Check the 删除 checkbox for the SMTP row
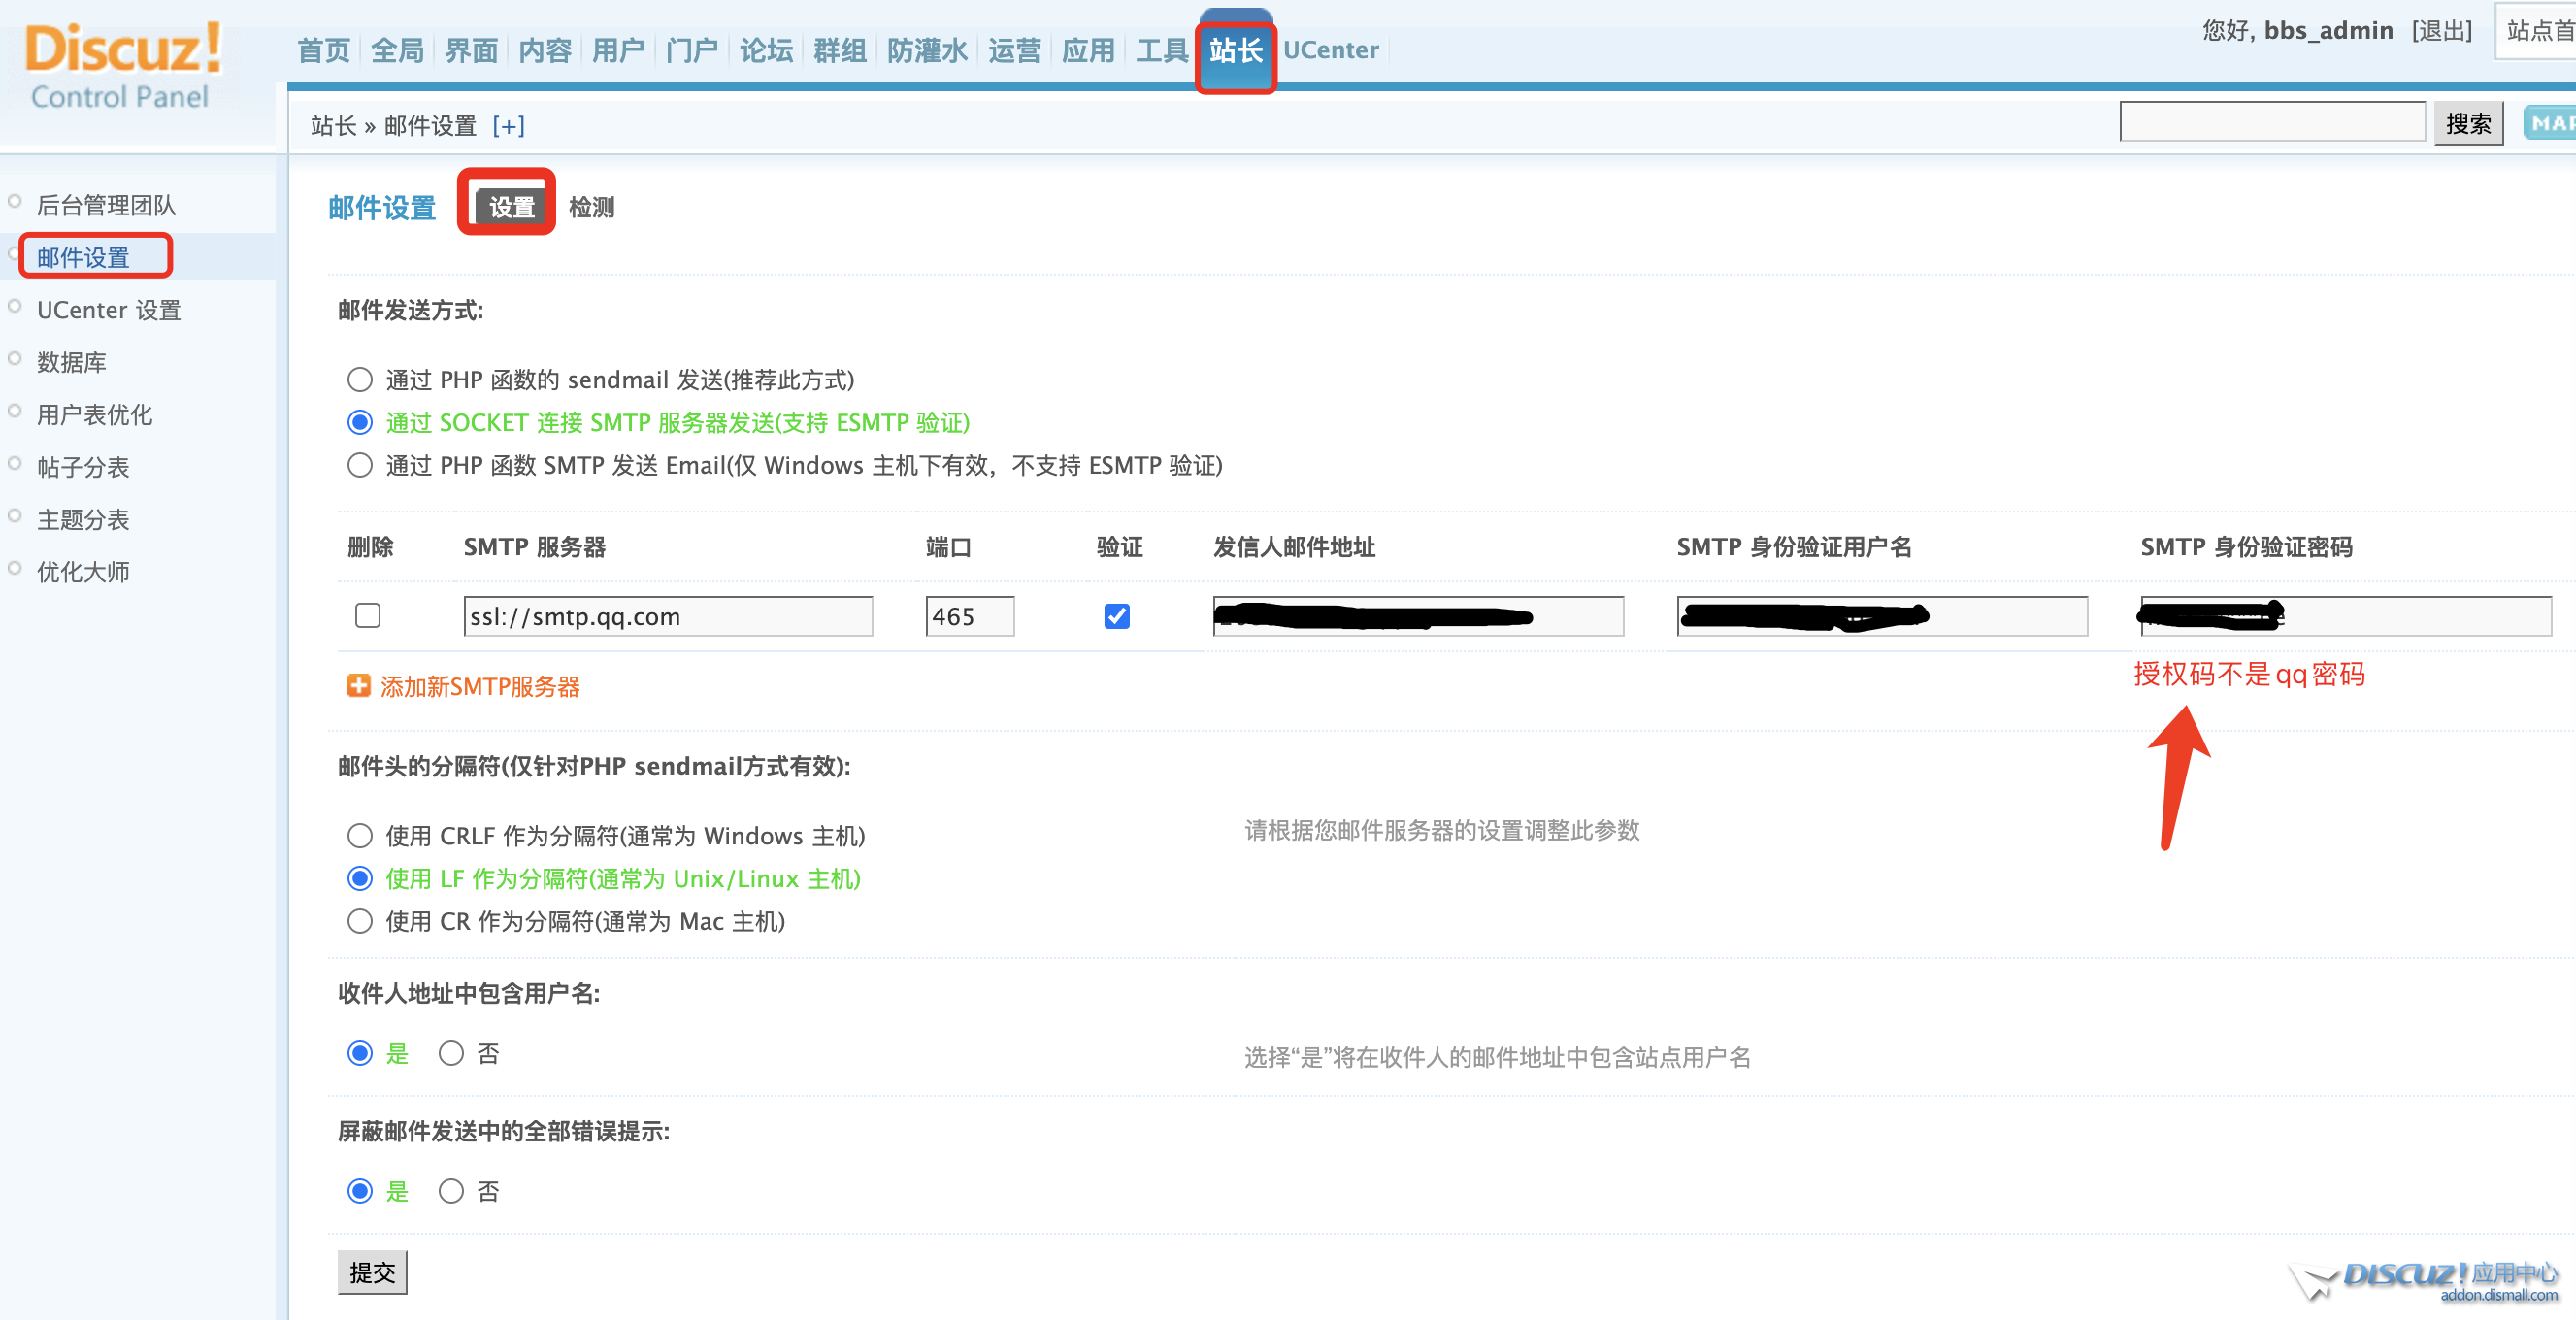Image resolution: width=2576 pixels, height=1320 pixels. tap(368, 616)
